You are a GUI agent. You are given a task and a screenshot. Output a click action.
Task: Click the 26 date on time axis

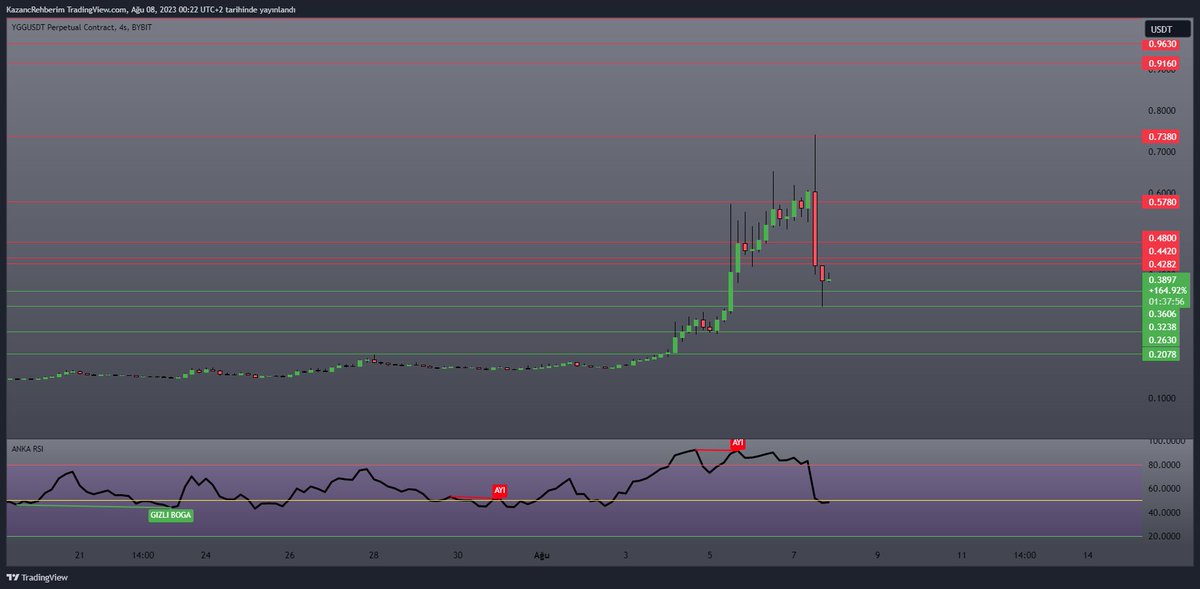(x=289, y=555)
